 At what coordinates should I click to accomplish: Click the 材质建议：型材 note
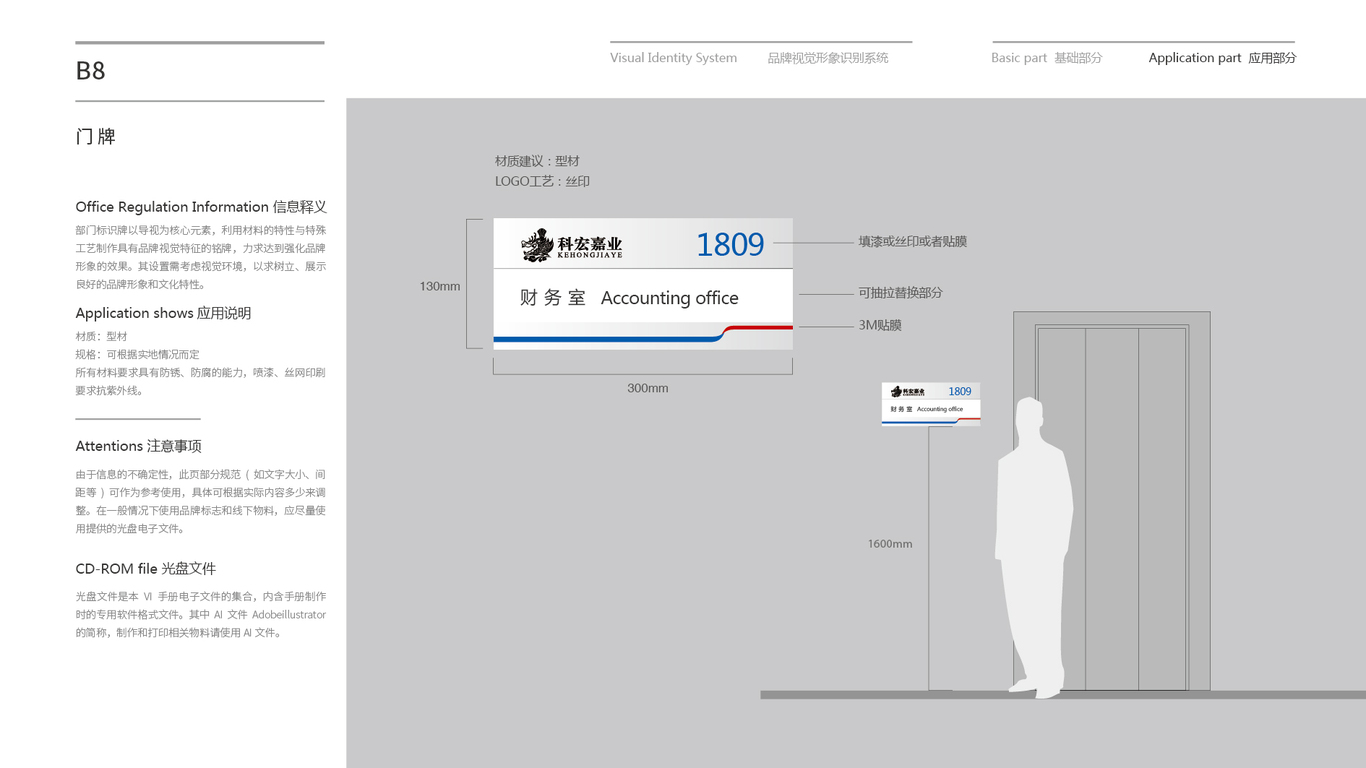coord(537,161)
